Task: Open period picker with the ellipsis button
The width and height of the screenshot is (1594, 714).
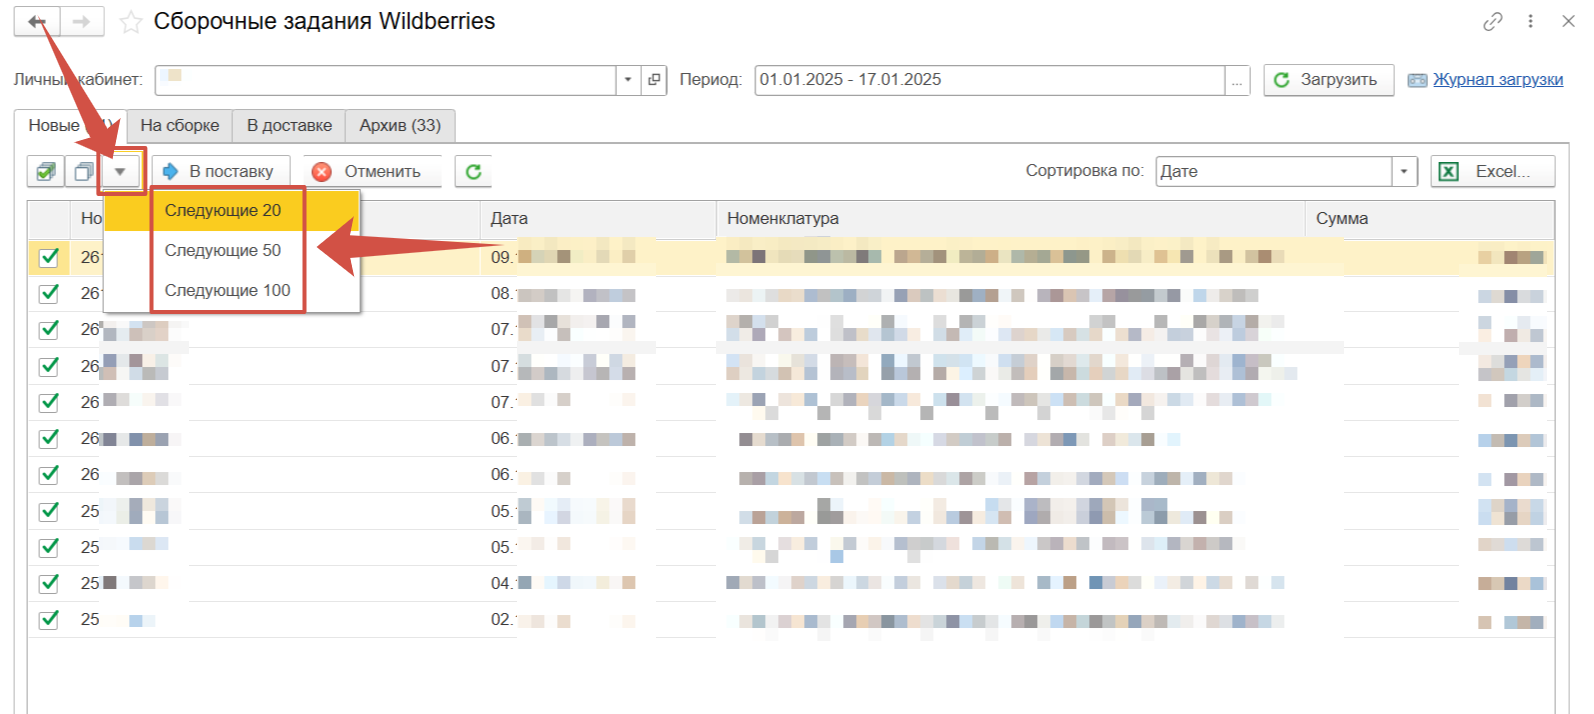Action: pyautogui.click(x=1237, y=80)
